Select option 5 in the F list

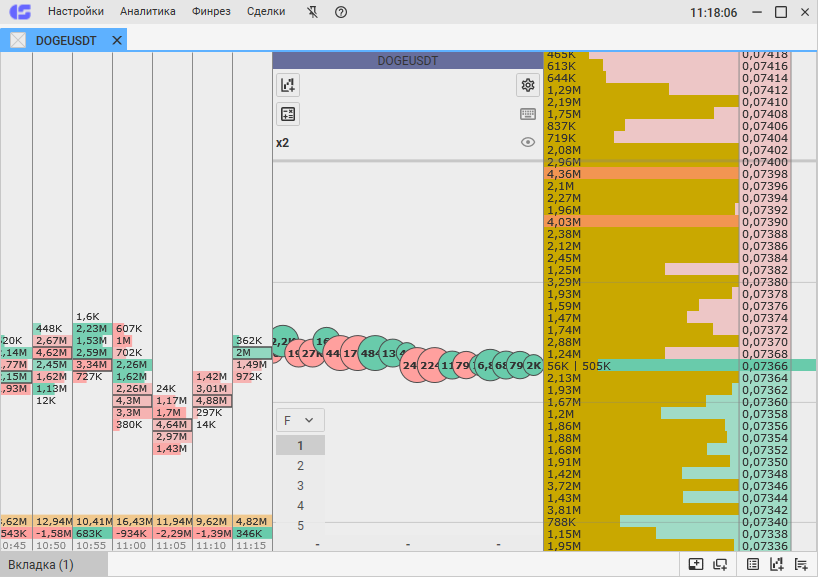(300, 525)
